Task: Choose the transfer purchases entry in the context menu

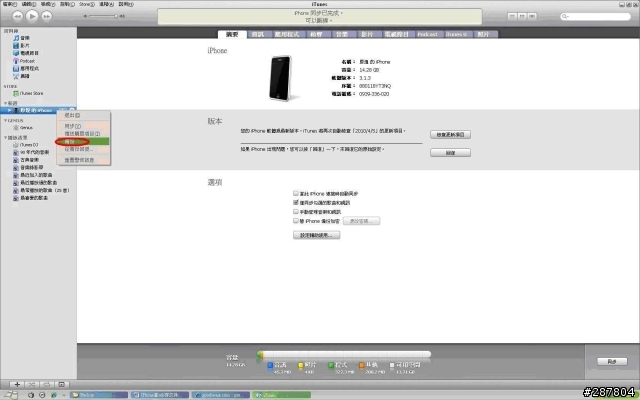Action: pyautogui.click(x=83, y=134)
